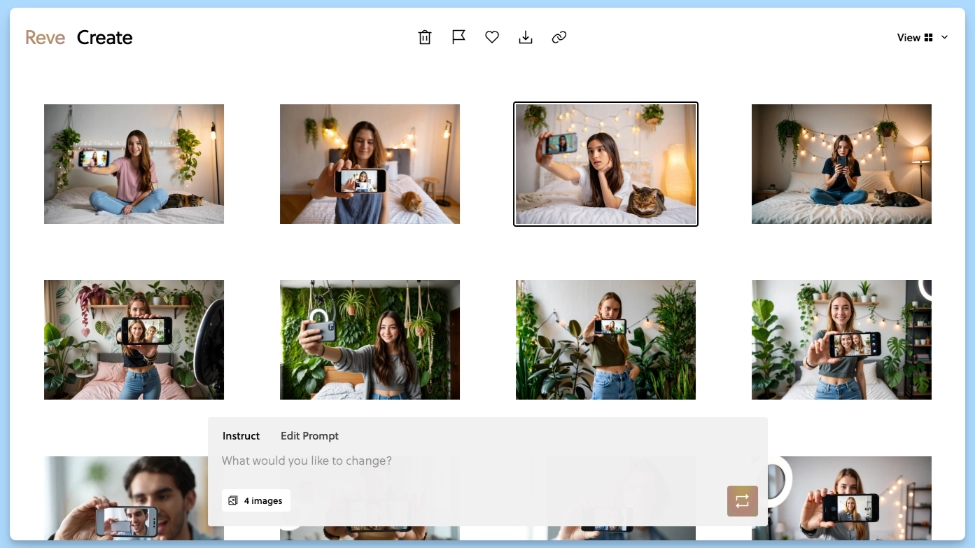Click the grid view icon
This screenshot has height=548, width=975.
coord(928,38)
